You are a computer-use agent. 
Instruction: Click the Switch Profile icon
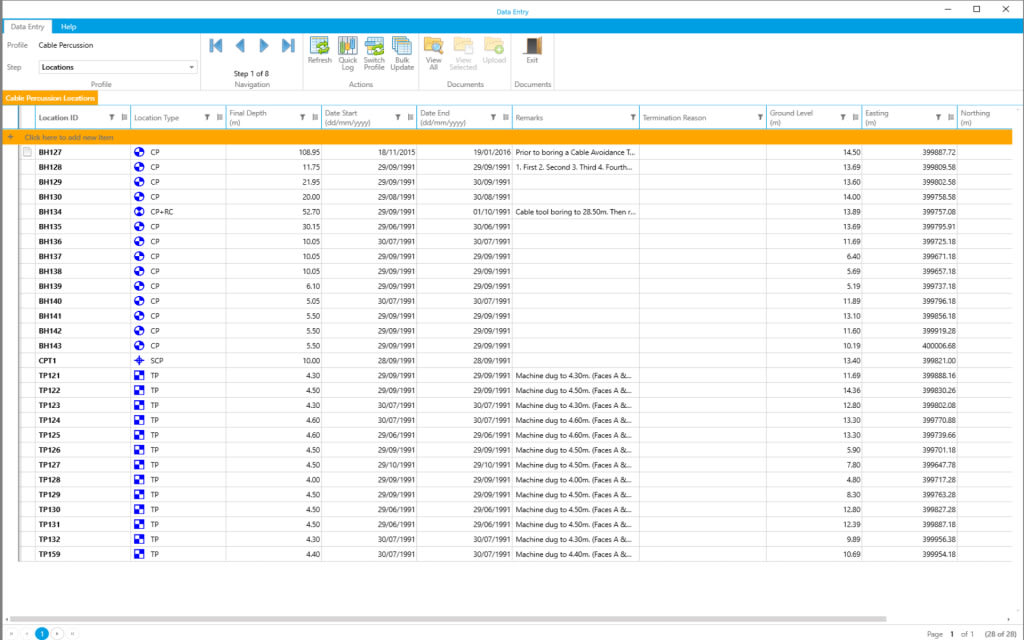[374, 46]
